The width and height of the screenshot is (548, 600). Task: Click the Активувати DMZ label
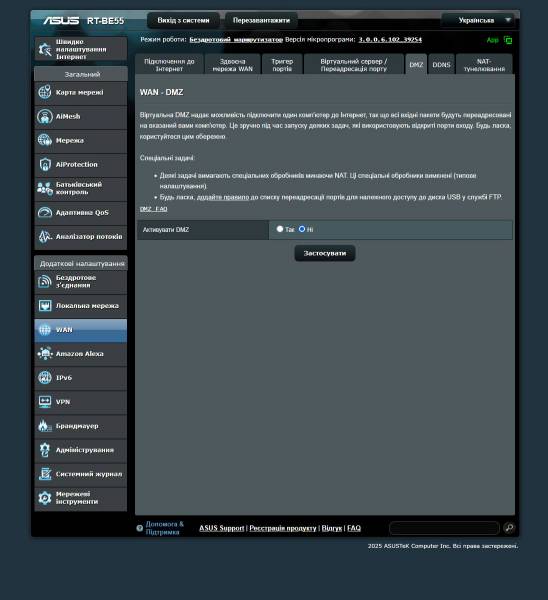click(x=166, y=230)
